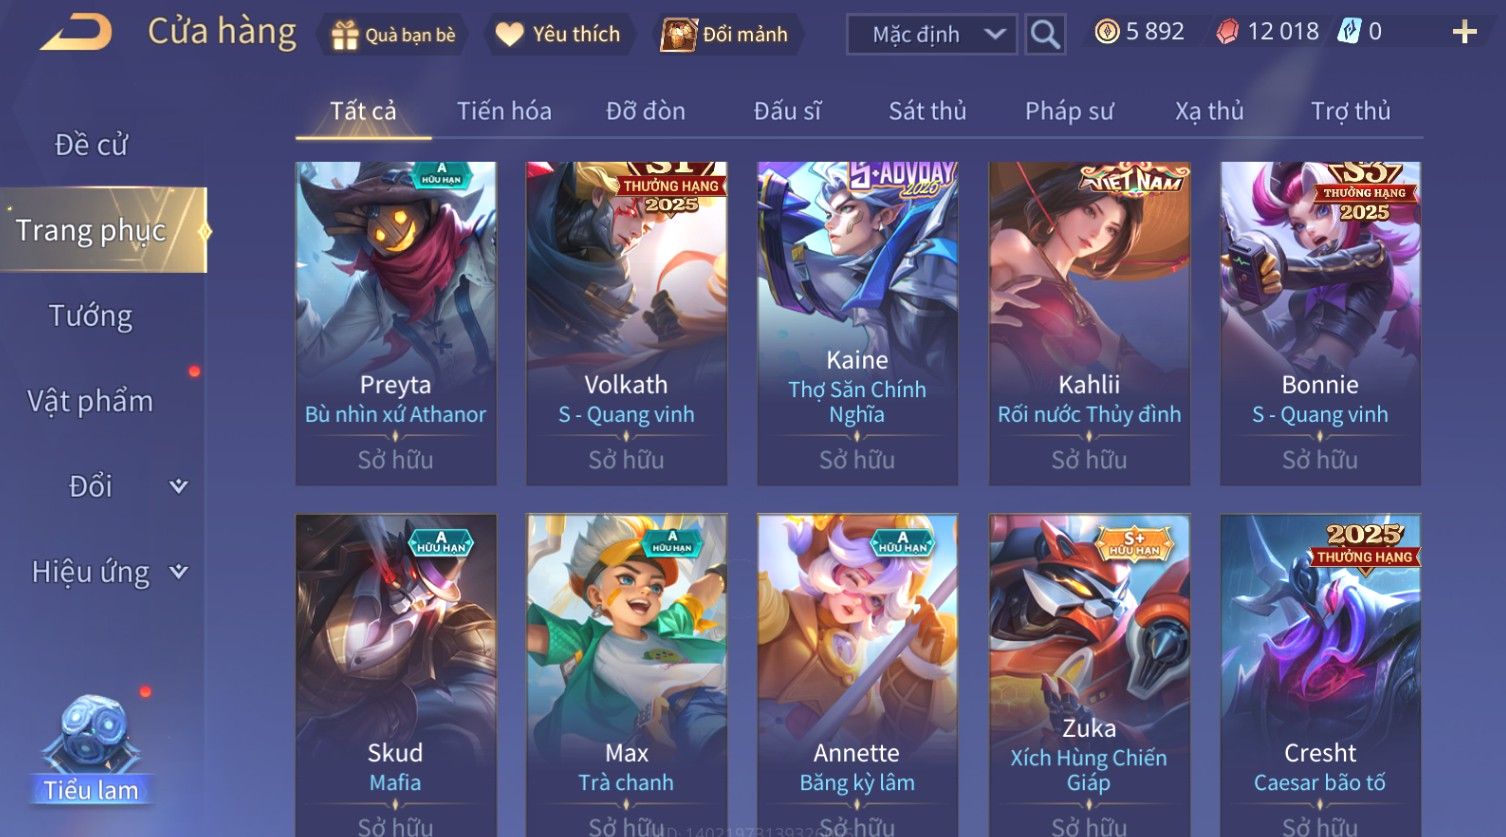Select the Kahlii Rối nước Thủy đình skin
The image size is (1506, 837).
(1089, 324)
